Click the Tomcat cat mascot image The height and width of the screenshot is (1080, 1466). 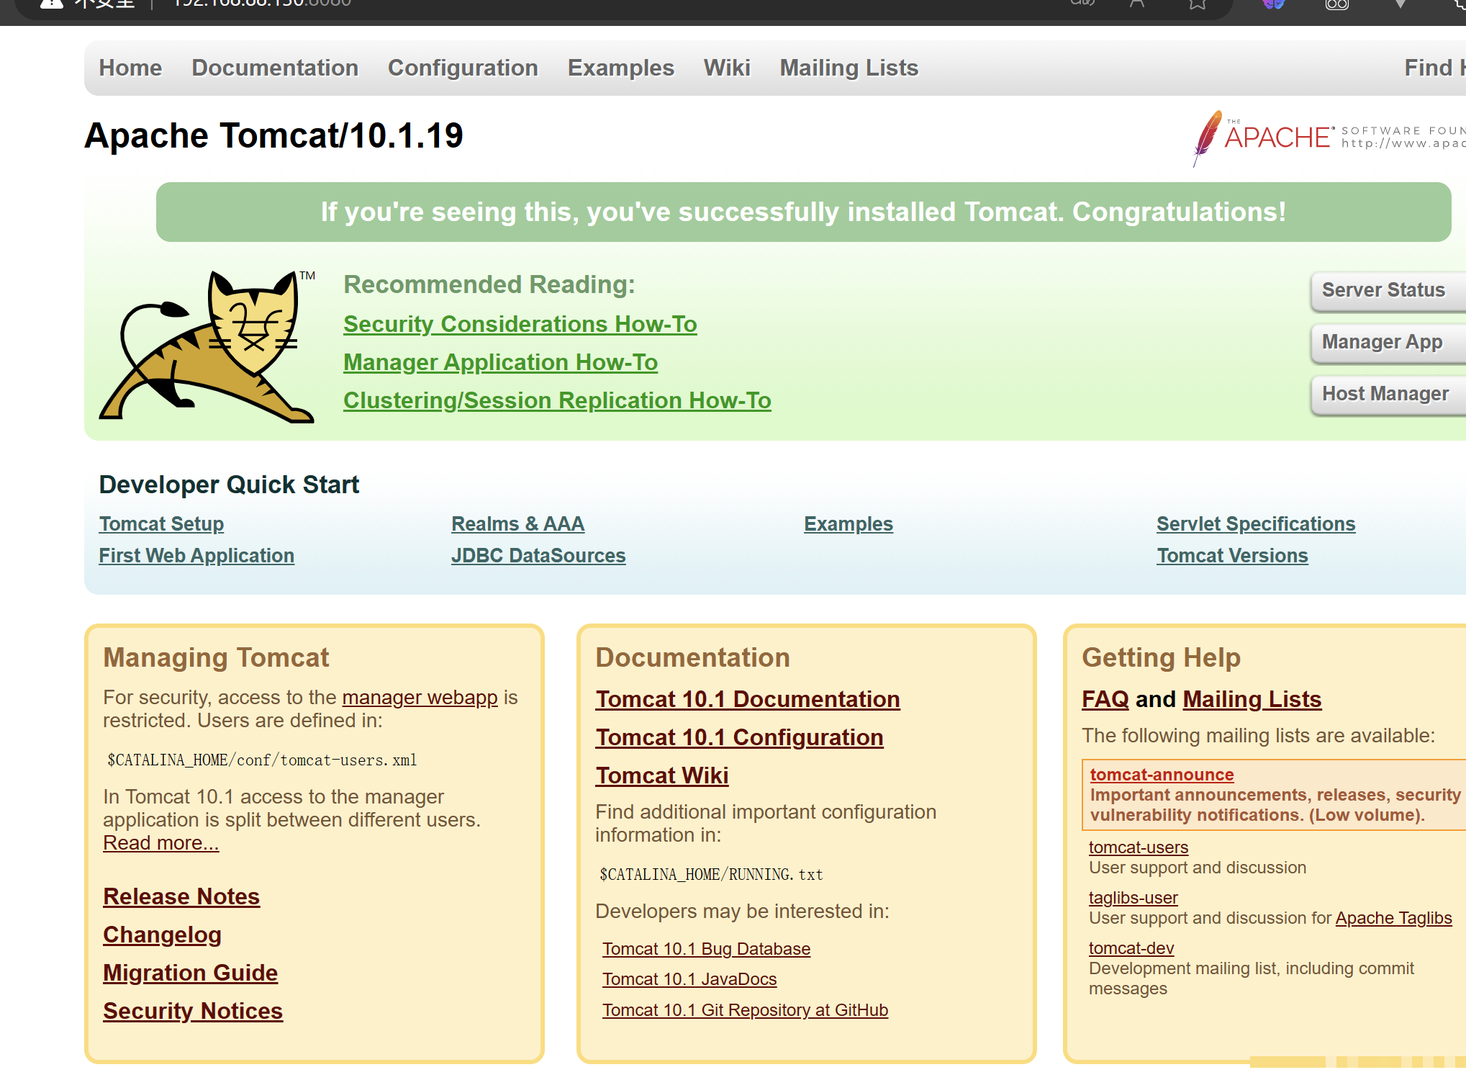pyautogui.click(x=207, y=346)
